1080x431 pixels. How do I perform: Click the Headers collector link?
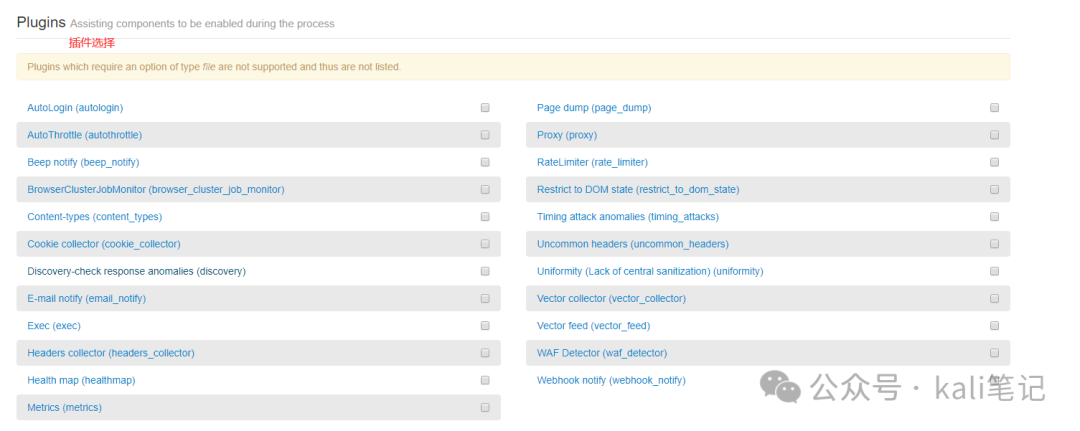click(110, 353)
